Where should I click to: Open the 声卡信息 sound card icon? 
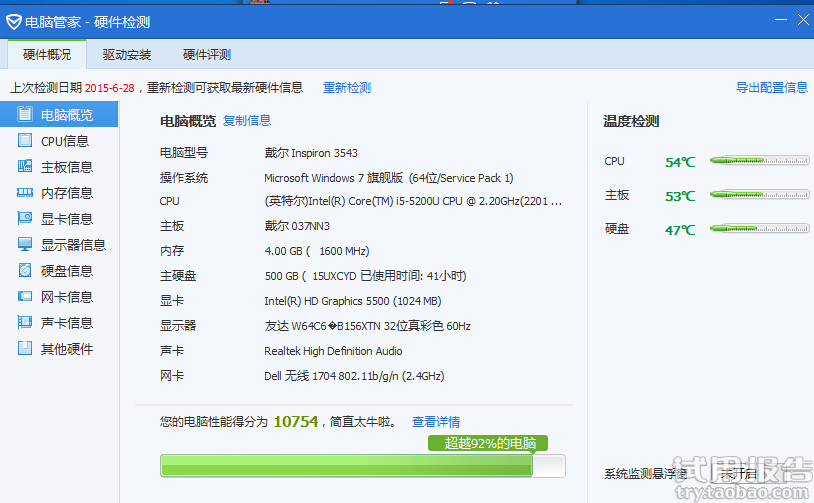25,322
